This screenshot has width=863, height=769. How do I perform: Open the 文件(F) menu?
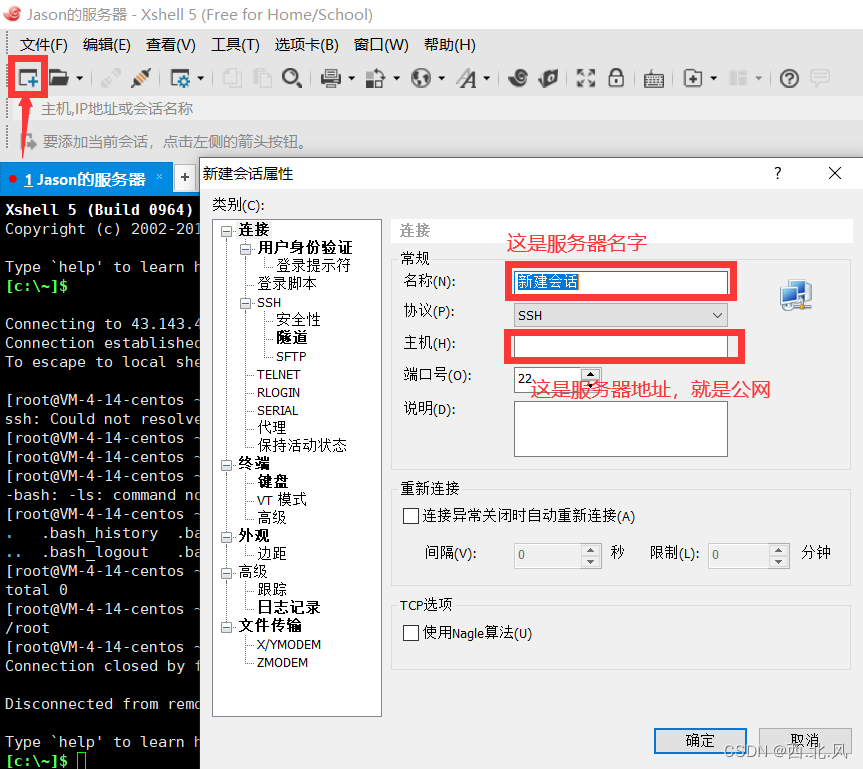coord(43,45)
